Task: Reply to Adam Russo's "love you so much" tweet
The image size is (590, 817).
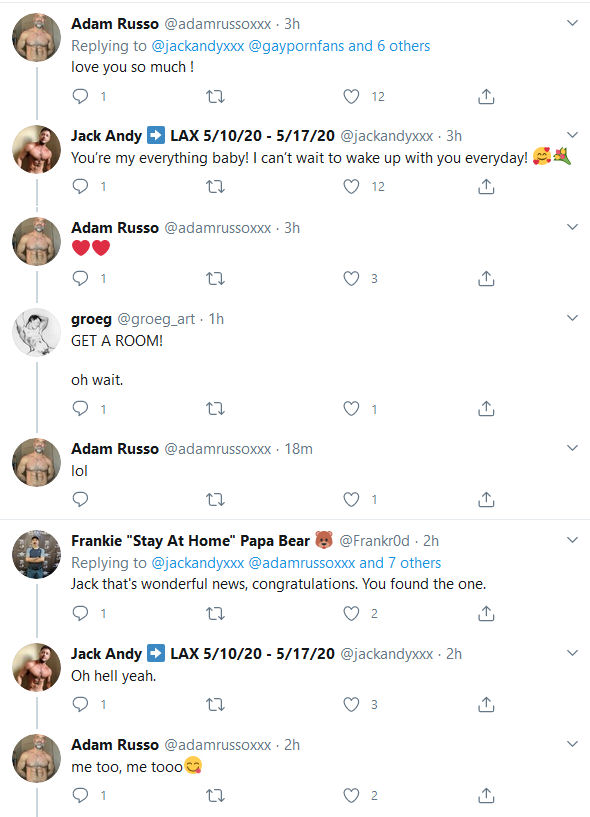Action: coord(80,96)
